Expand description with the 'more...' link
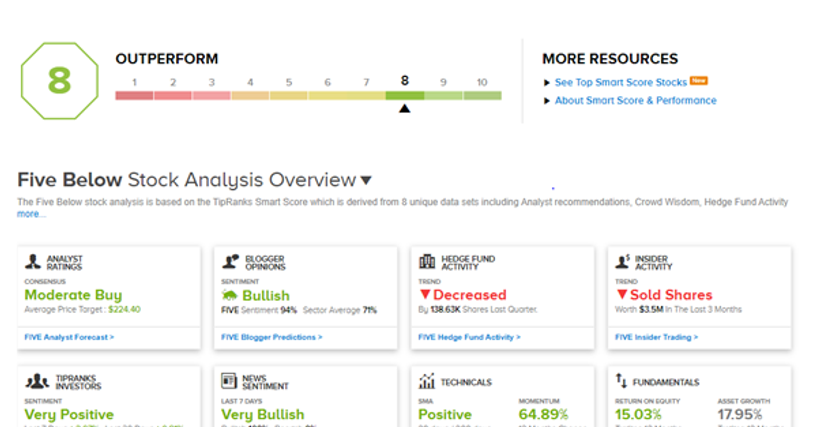Screen dimensions: 820x427 coord(31,214)
